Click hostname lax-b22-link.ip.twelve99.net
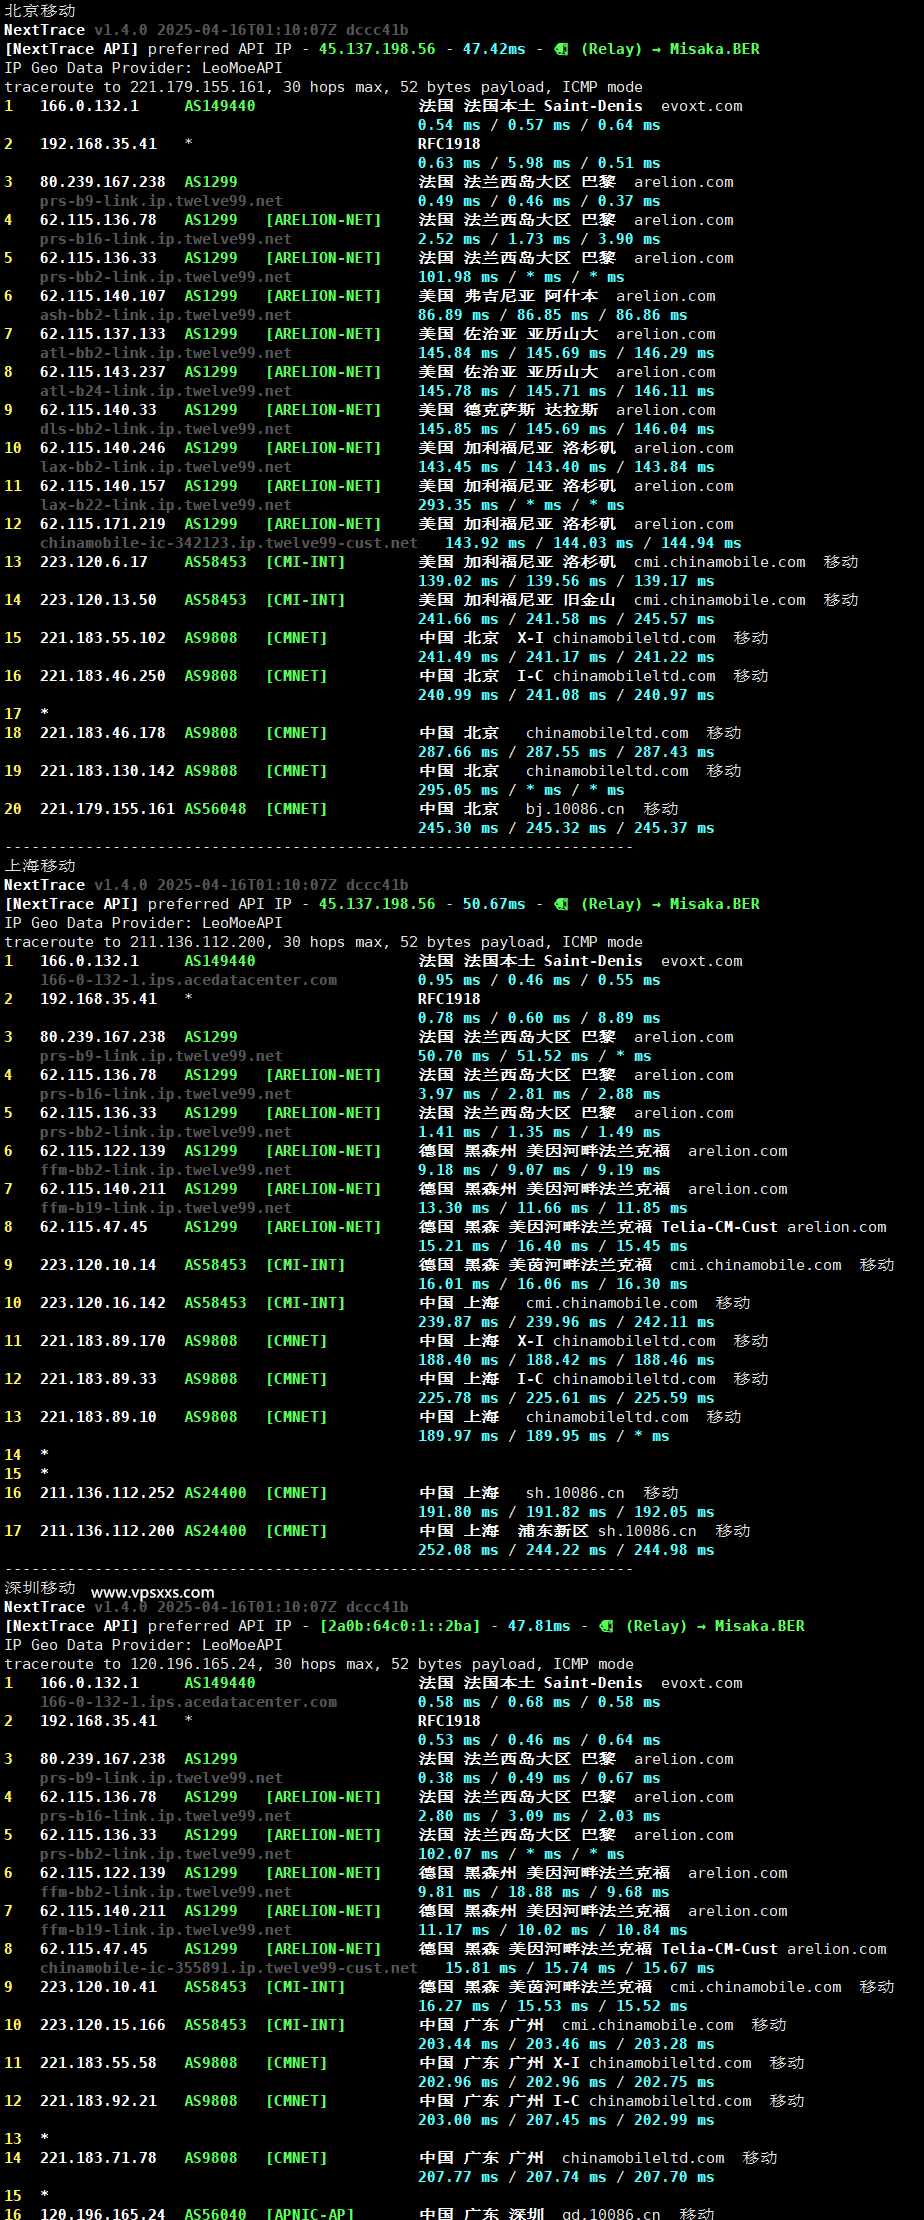The width and height of the screenshot is (924, 2220). 166,505
